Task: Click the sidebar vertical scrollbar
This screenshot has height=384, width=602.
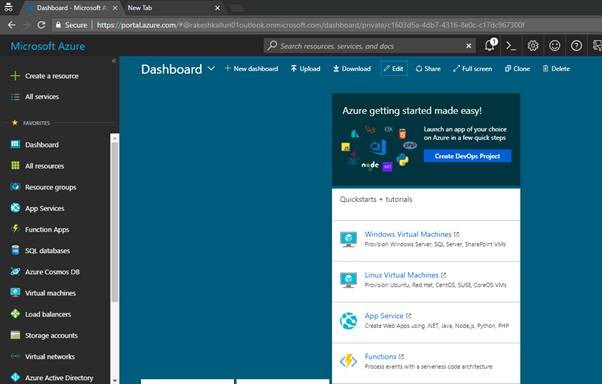Action: (114, 223)
